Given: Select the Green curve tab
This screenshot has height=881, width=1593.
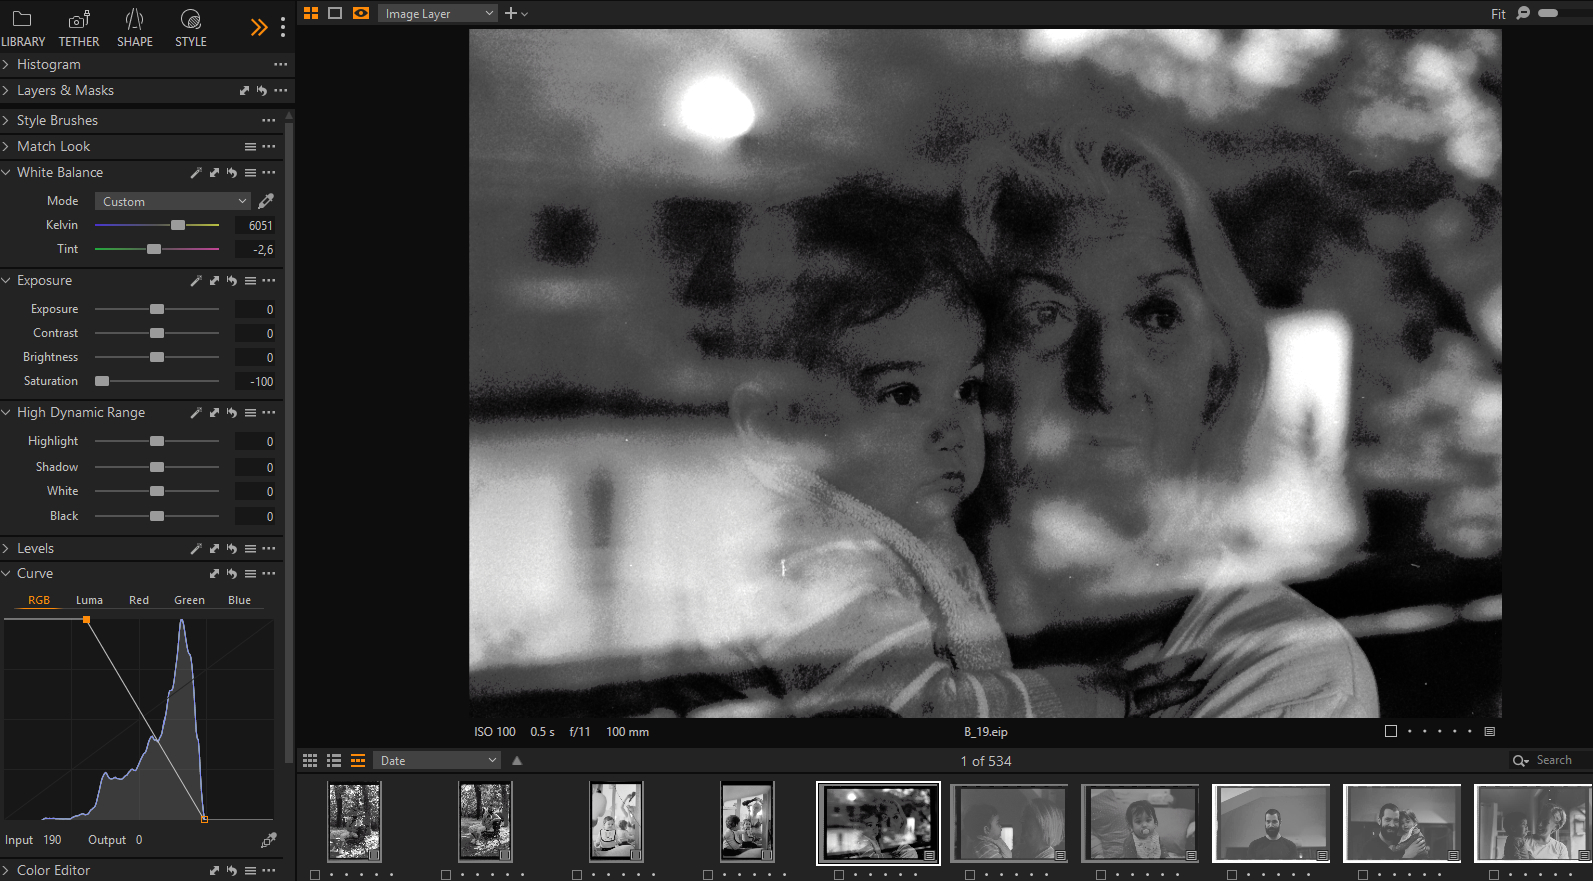Looking at the screenshot, I should click(x=189, y=600).
